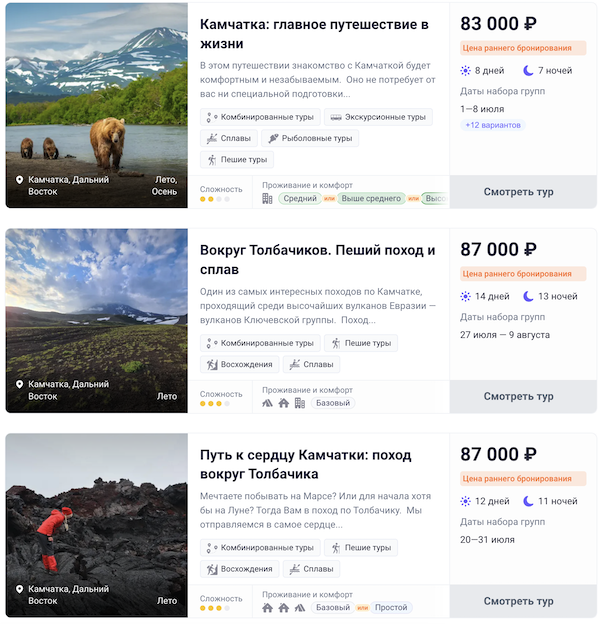Click location pin icon on bear photo
Image resolution: width=600 pixels, height=624 pixels.
[20, 180]
